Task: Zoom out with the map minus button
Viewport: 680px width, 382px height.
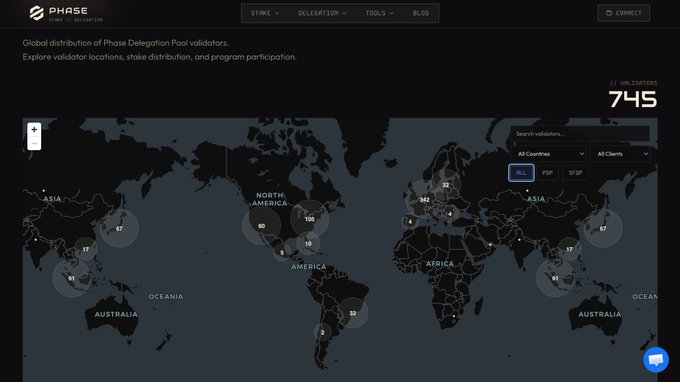Action: tap(34, 144)
